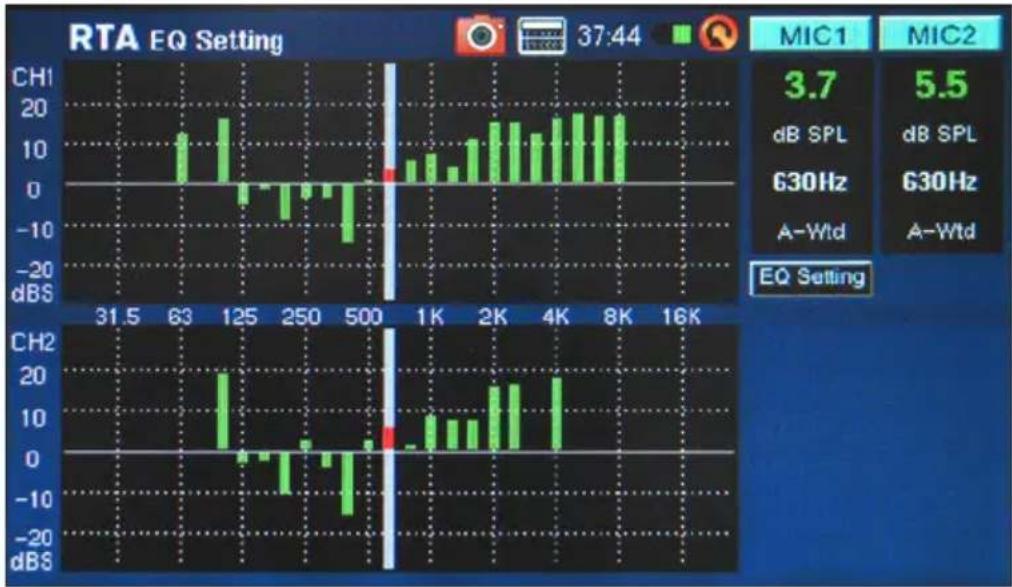Tap the 31.5 frequency axis label

click(x=117, y=317)
